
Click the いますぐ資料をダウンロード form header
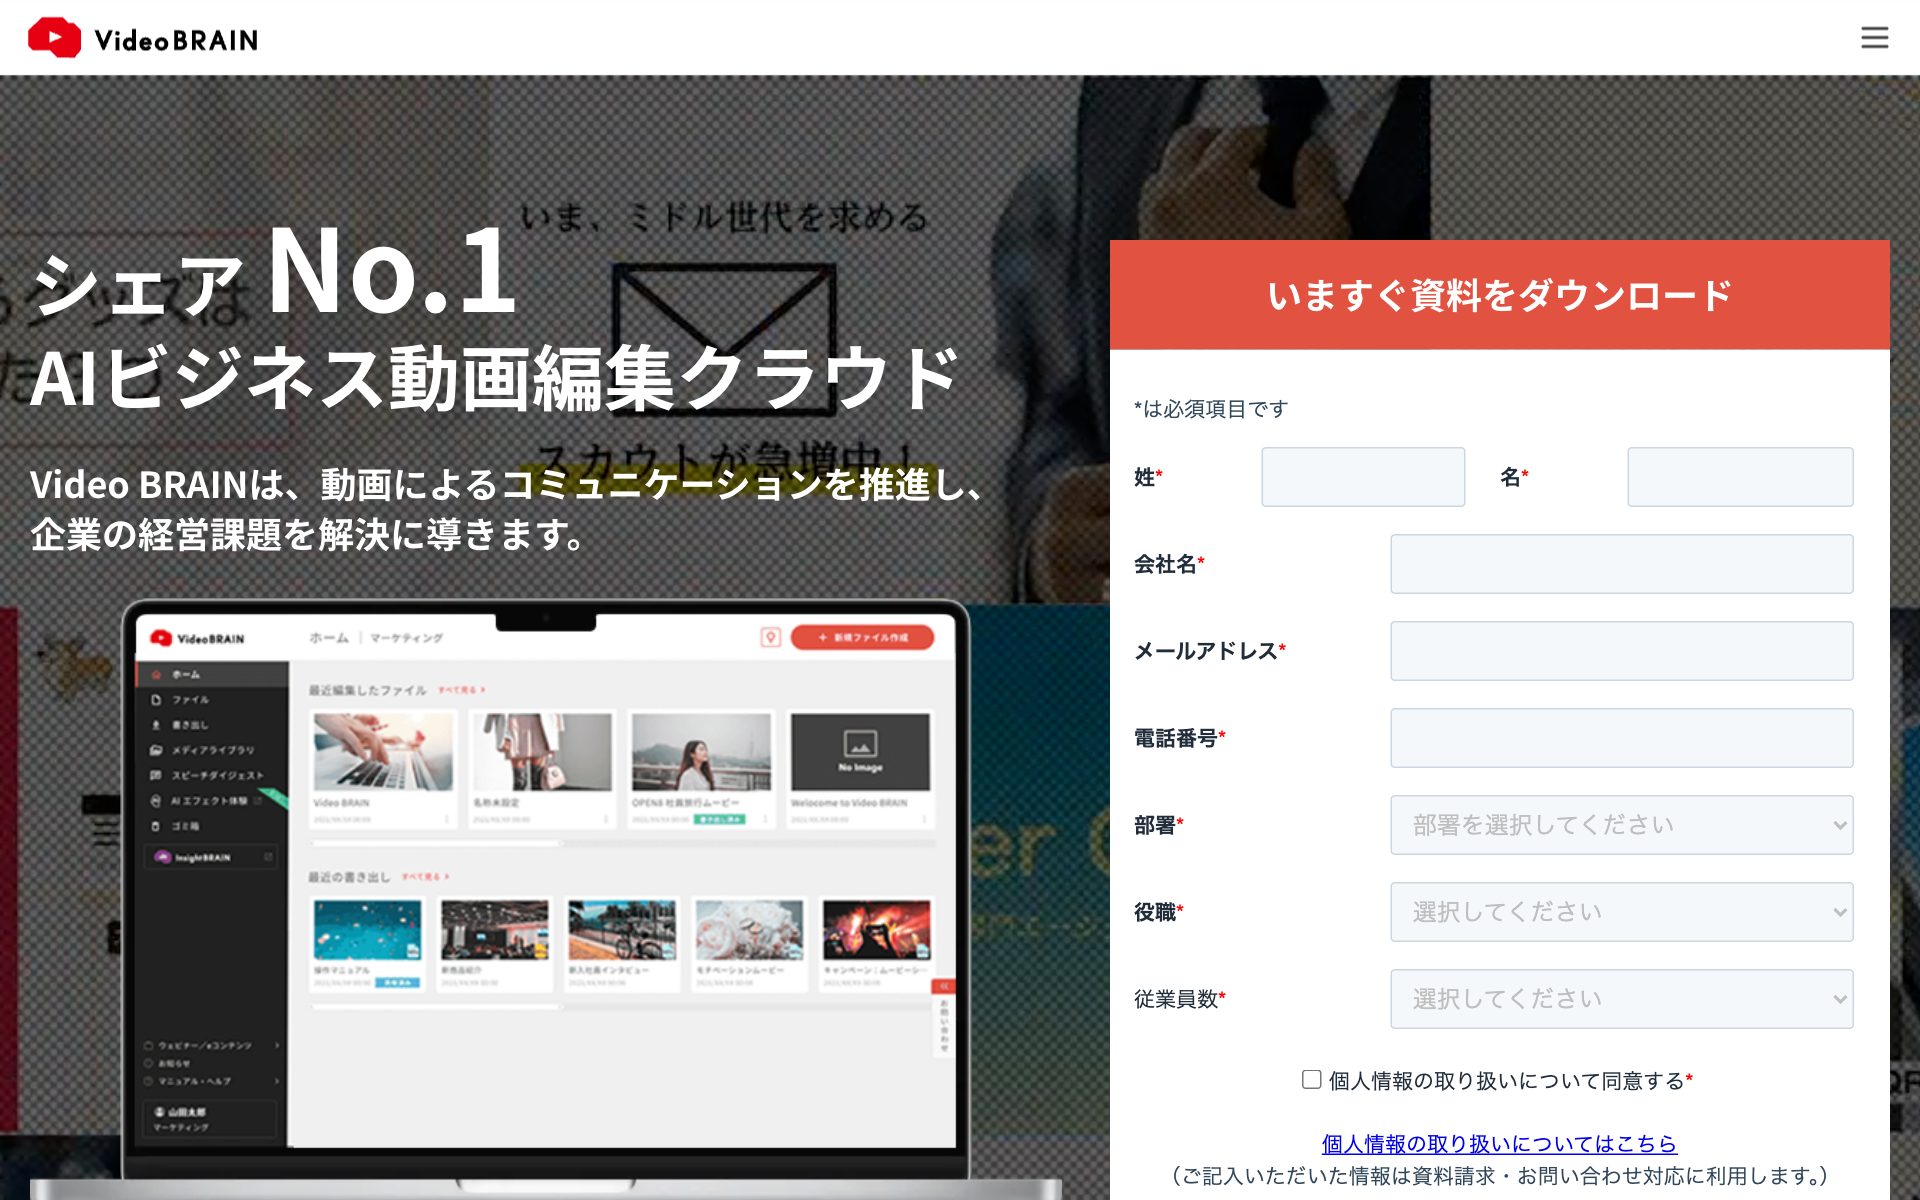tap(1499, 295)
